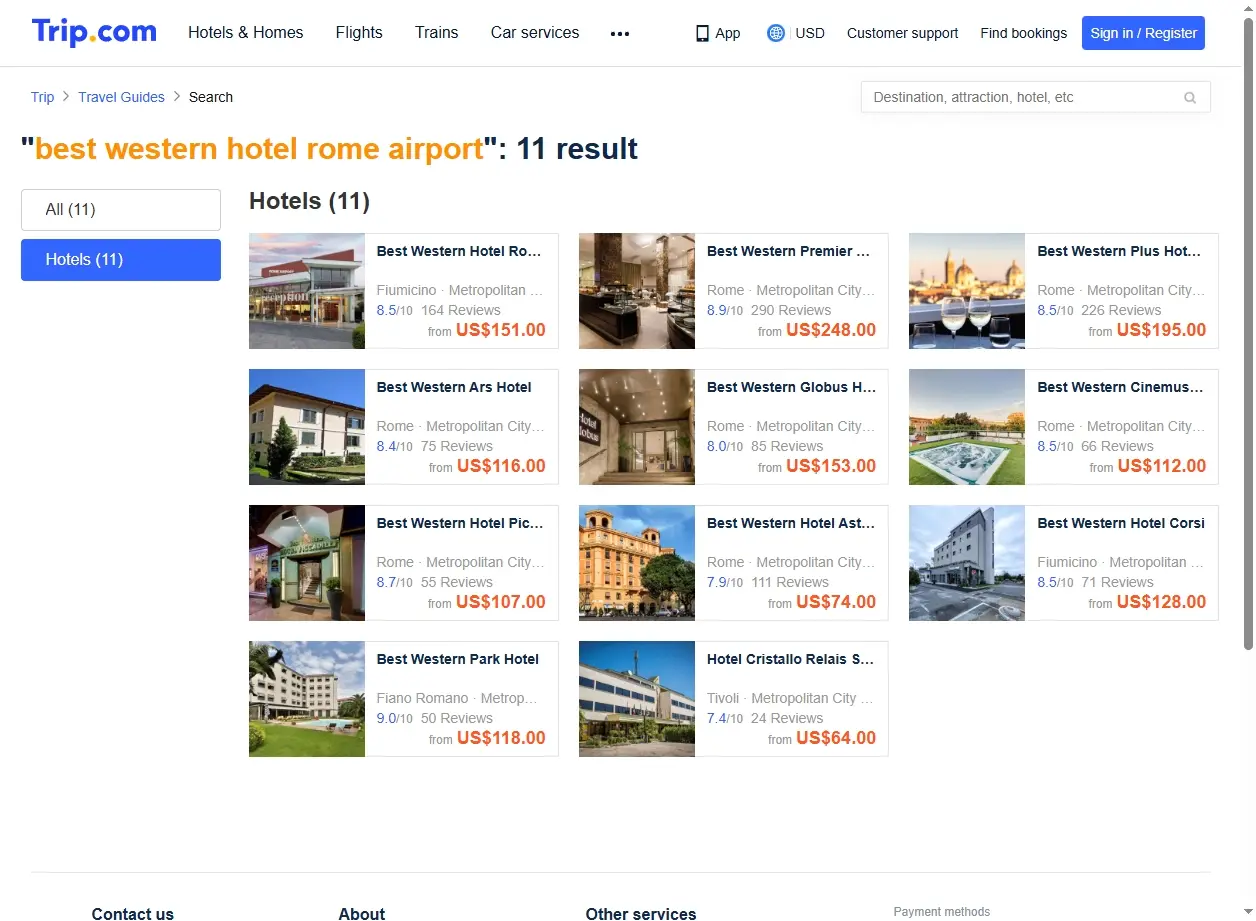This screenshot has width=1256, height=921.
Task: Click 164 Reviews text
Action: pyautogui.click(x=461, y=310)
